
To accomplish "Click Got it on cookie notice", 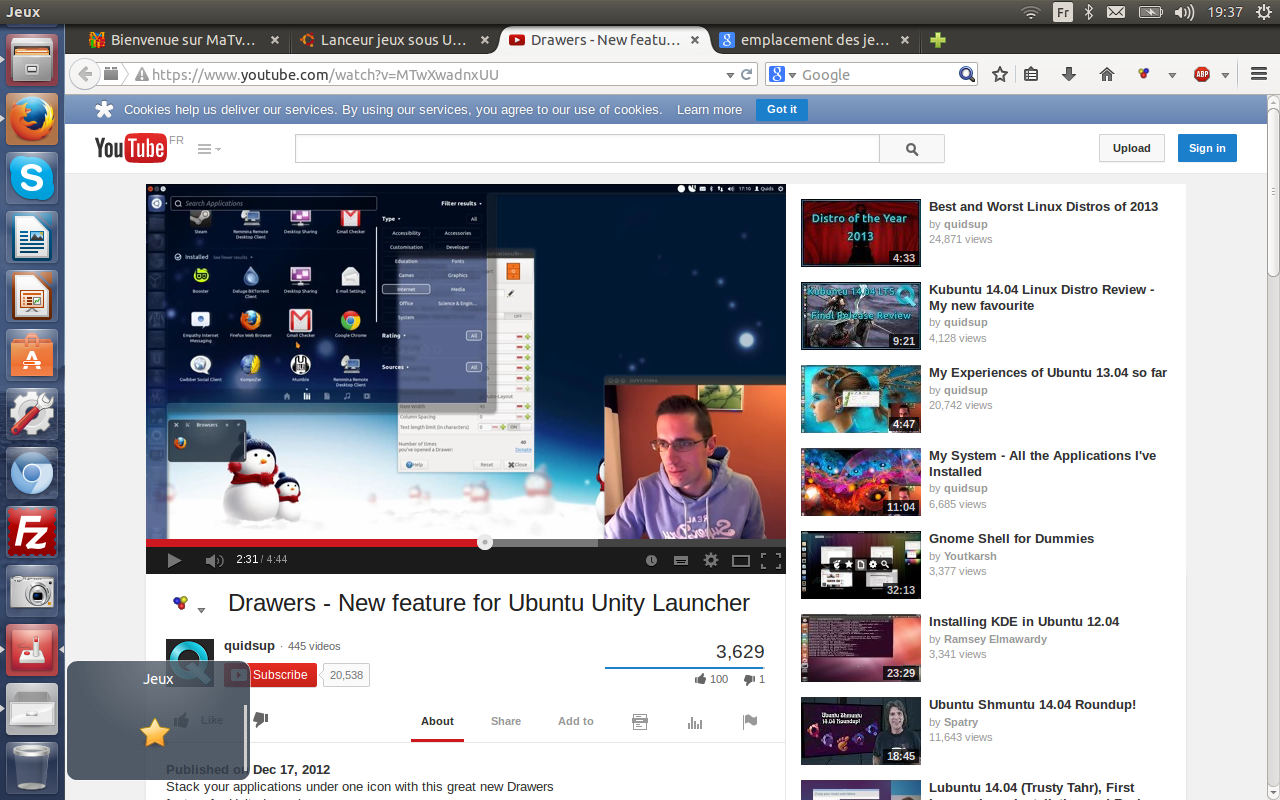I will (x=782, y=109).
